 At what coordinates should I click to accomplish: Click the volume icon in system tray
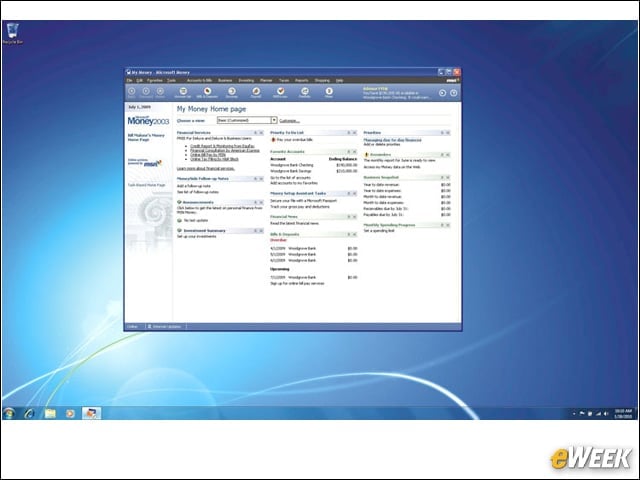(606, 413)
